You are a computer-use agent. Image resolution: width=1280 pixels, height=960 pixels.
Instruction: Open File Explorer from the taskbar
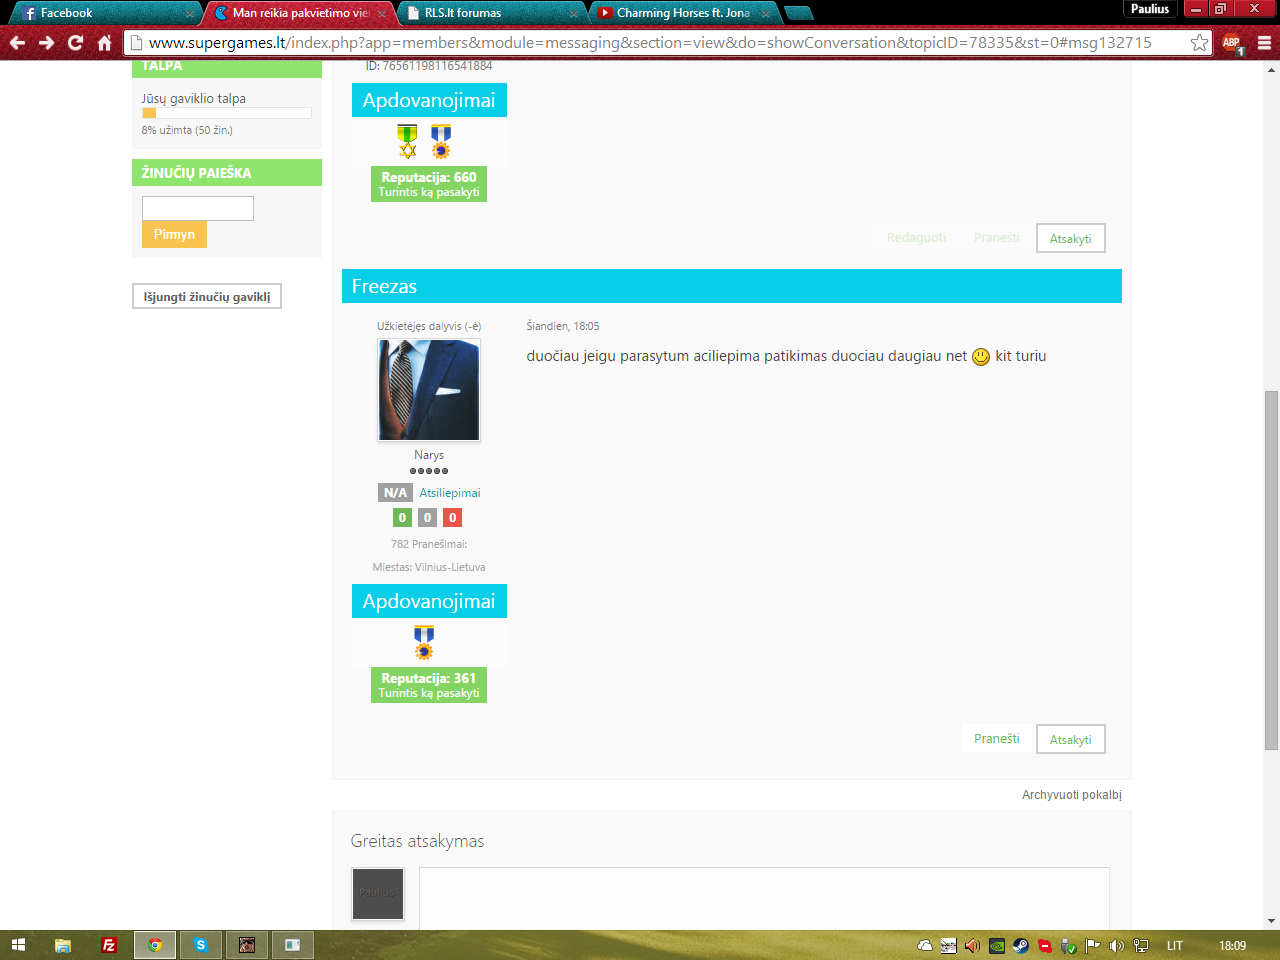coord(63,945)
